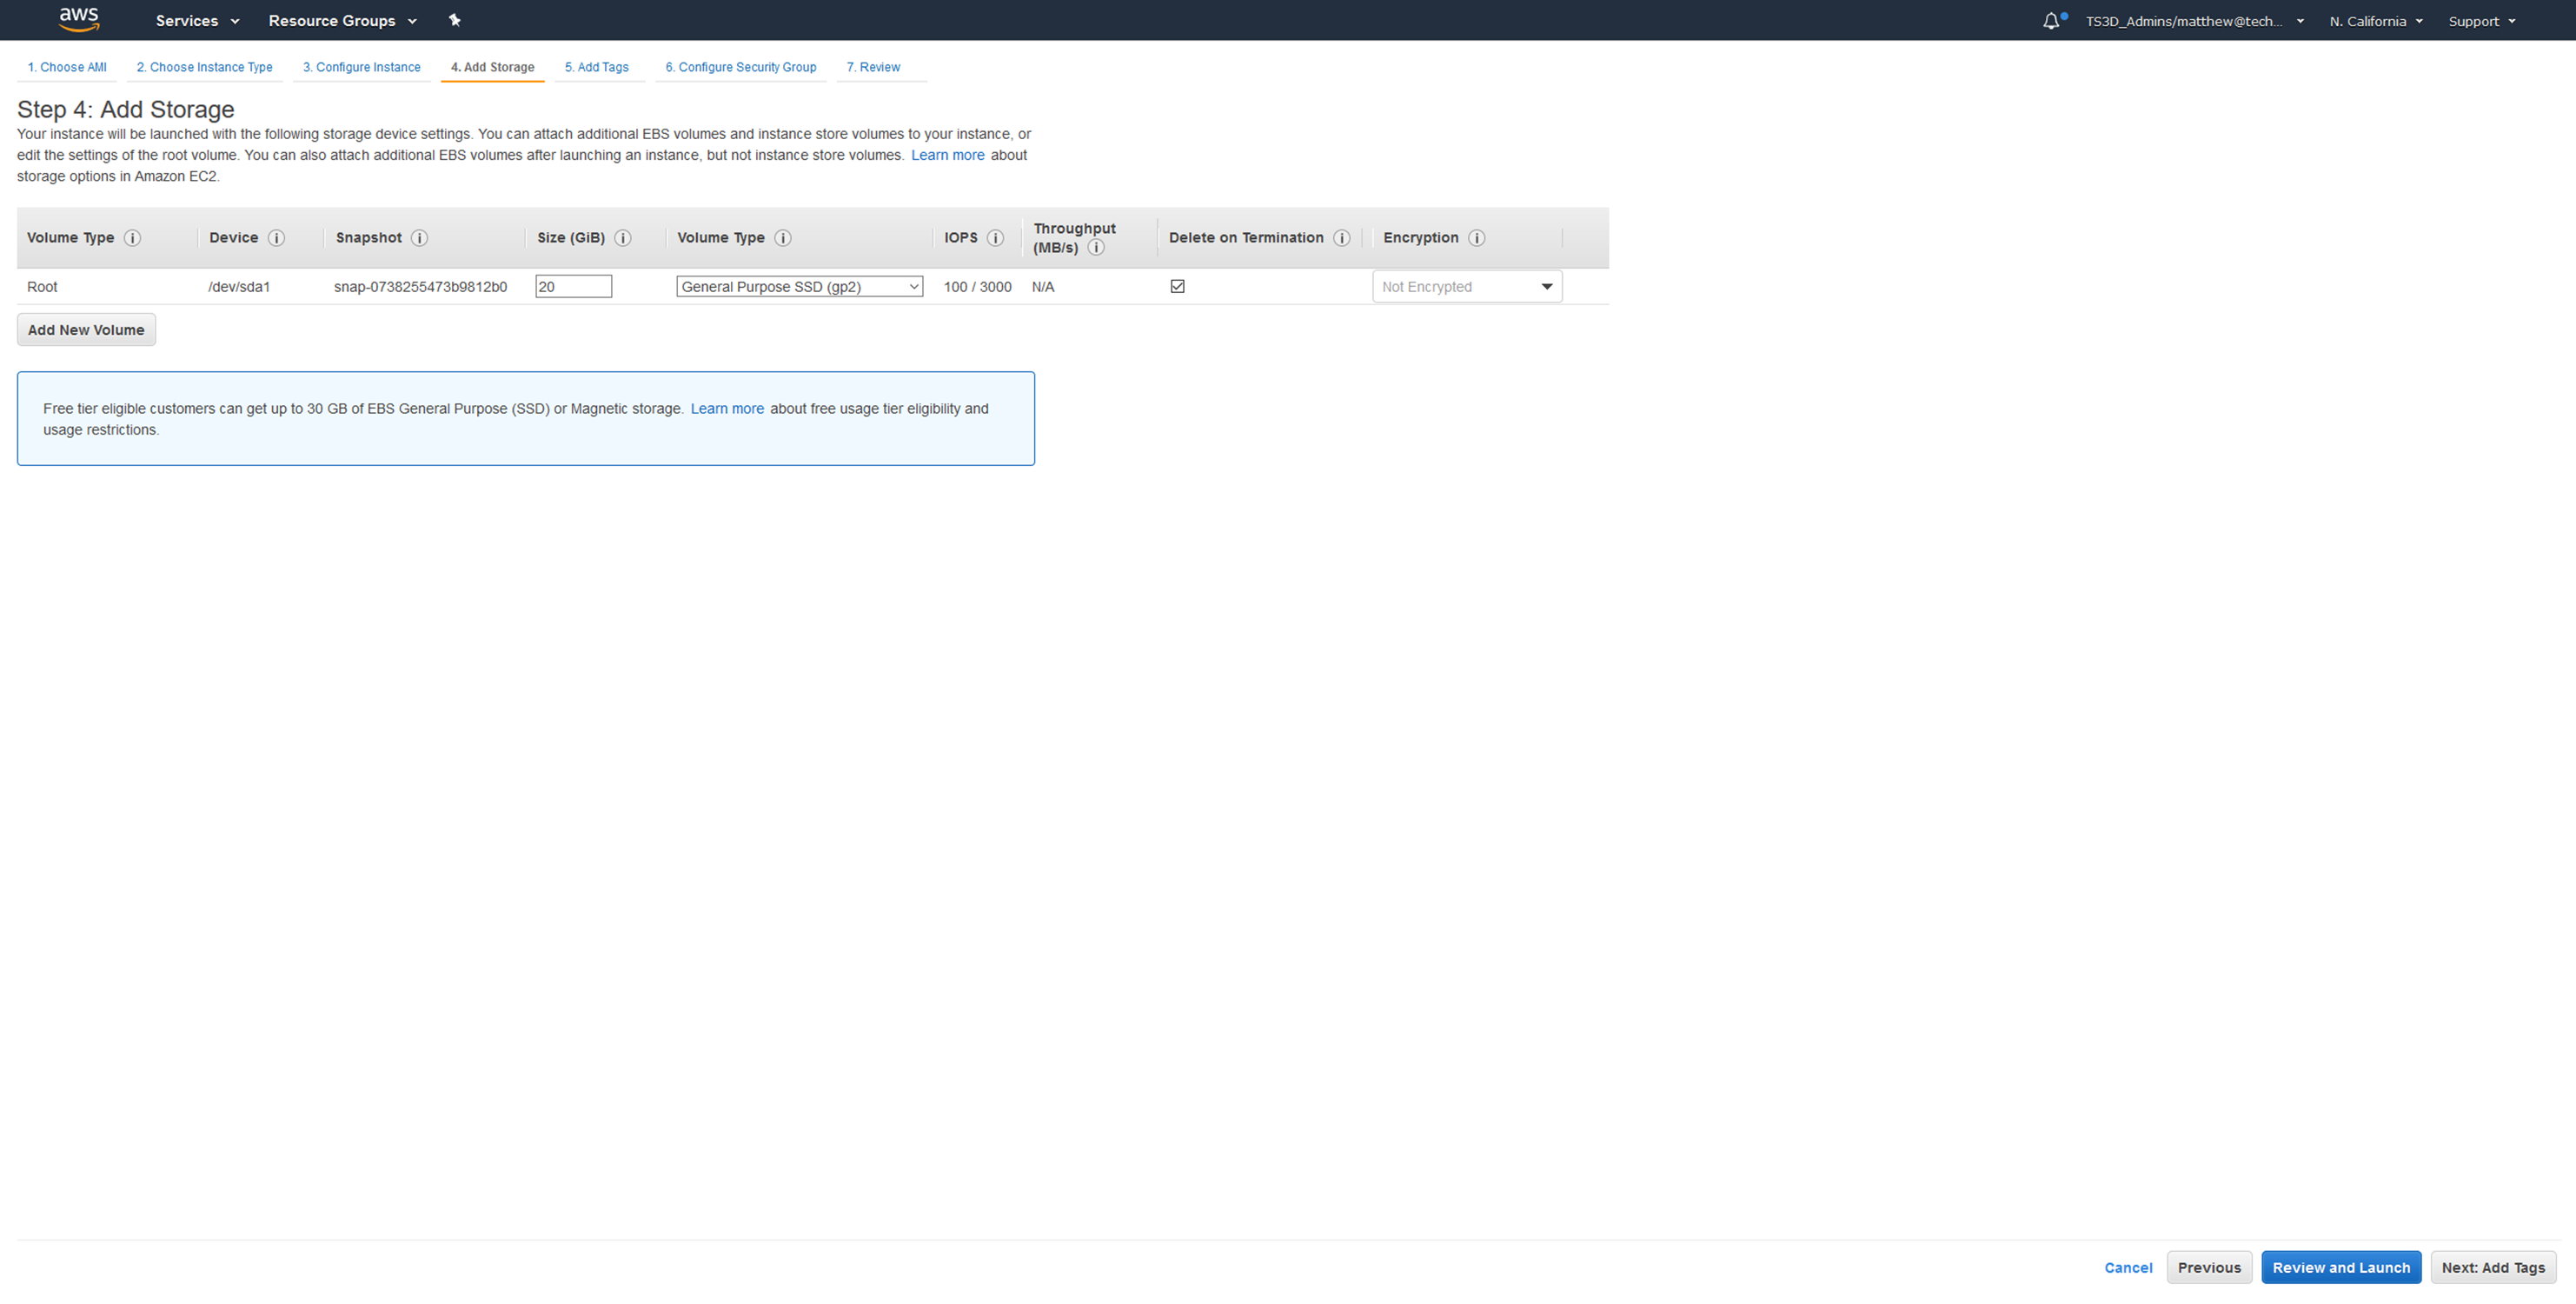Open the General Purpose SSD volume dropdown

coord(798,286)
